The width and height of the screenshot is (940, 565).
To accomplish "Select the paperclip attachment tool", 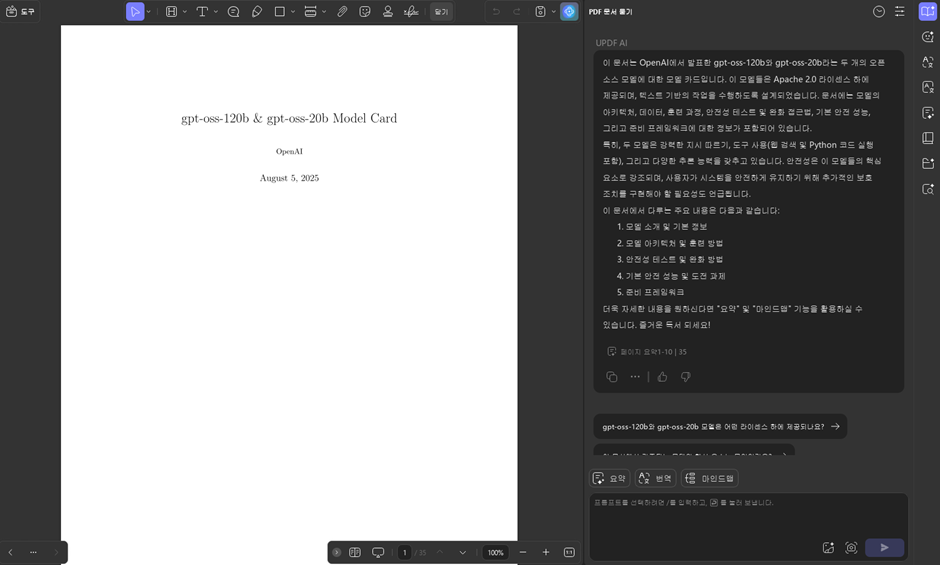I will pyautogui.click(x=342, y=11).
